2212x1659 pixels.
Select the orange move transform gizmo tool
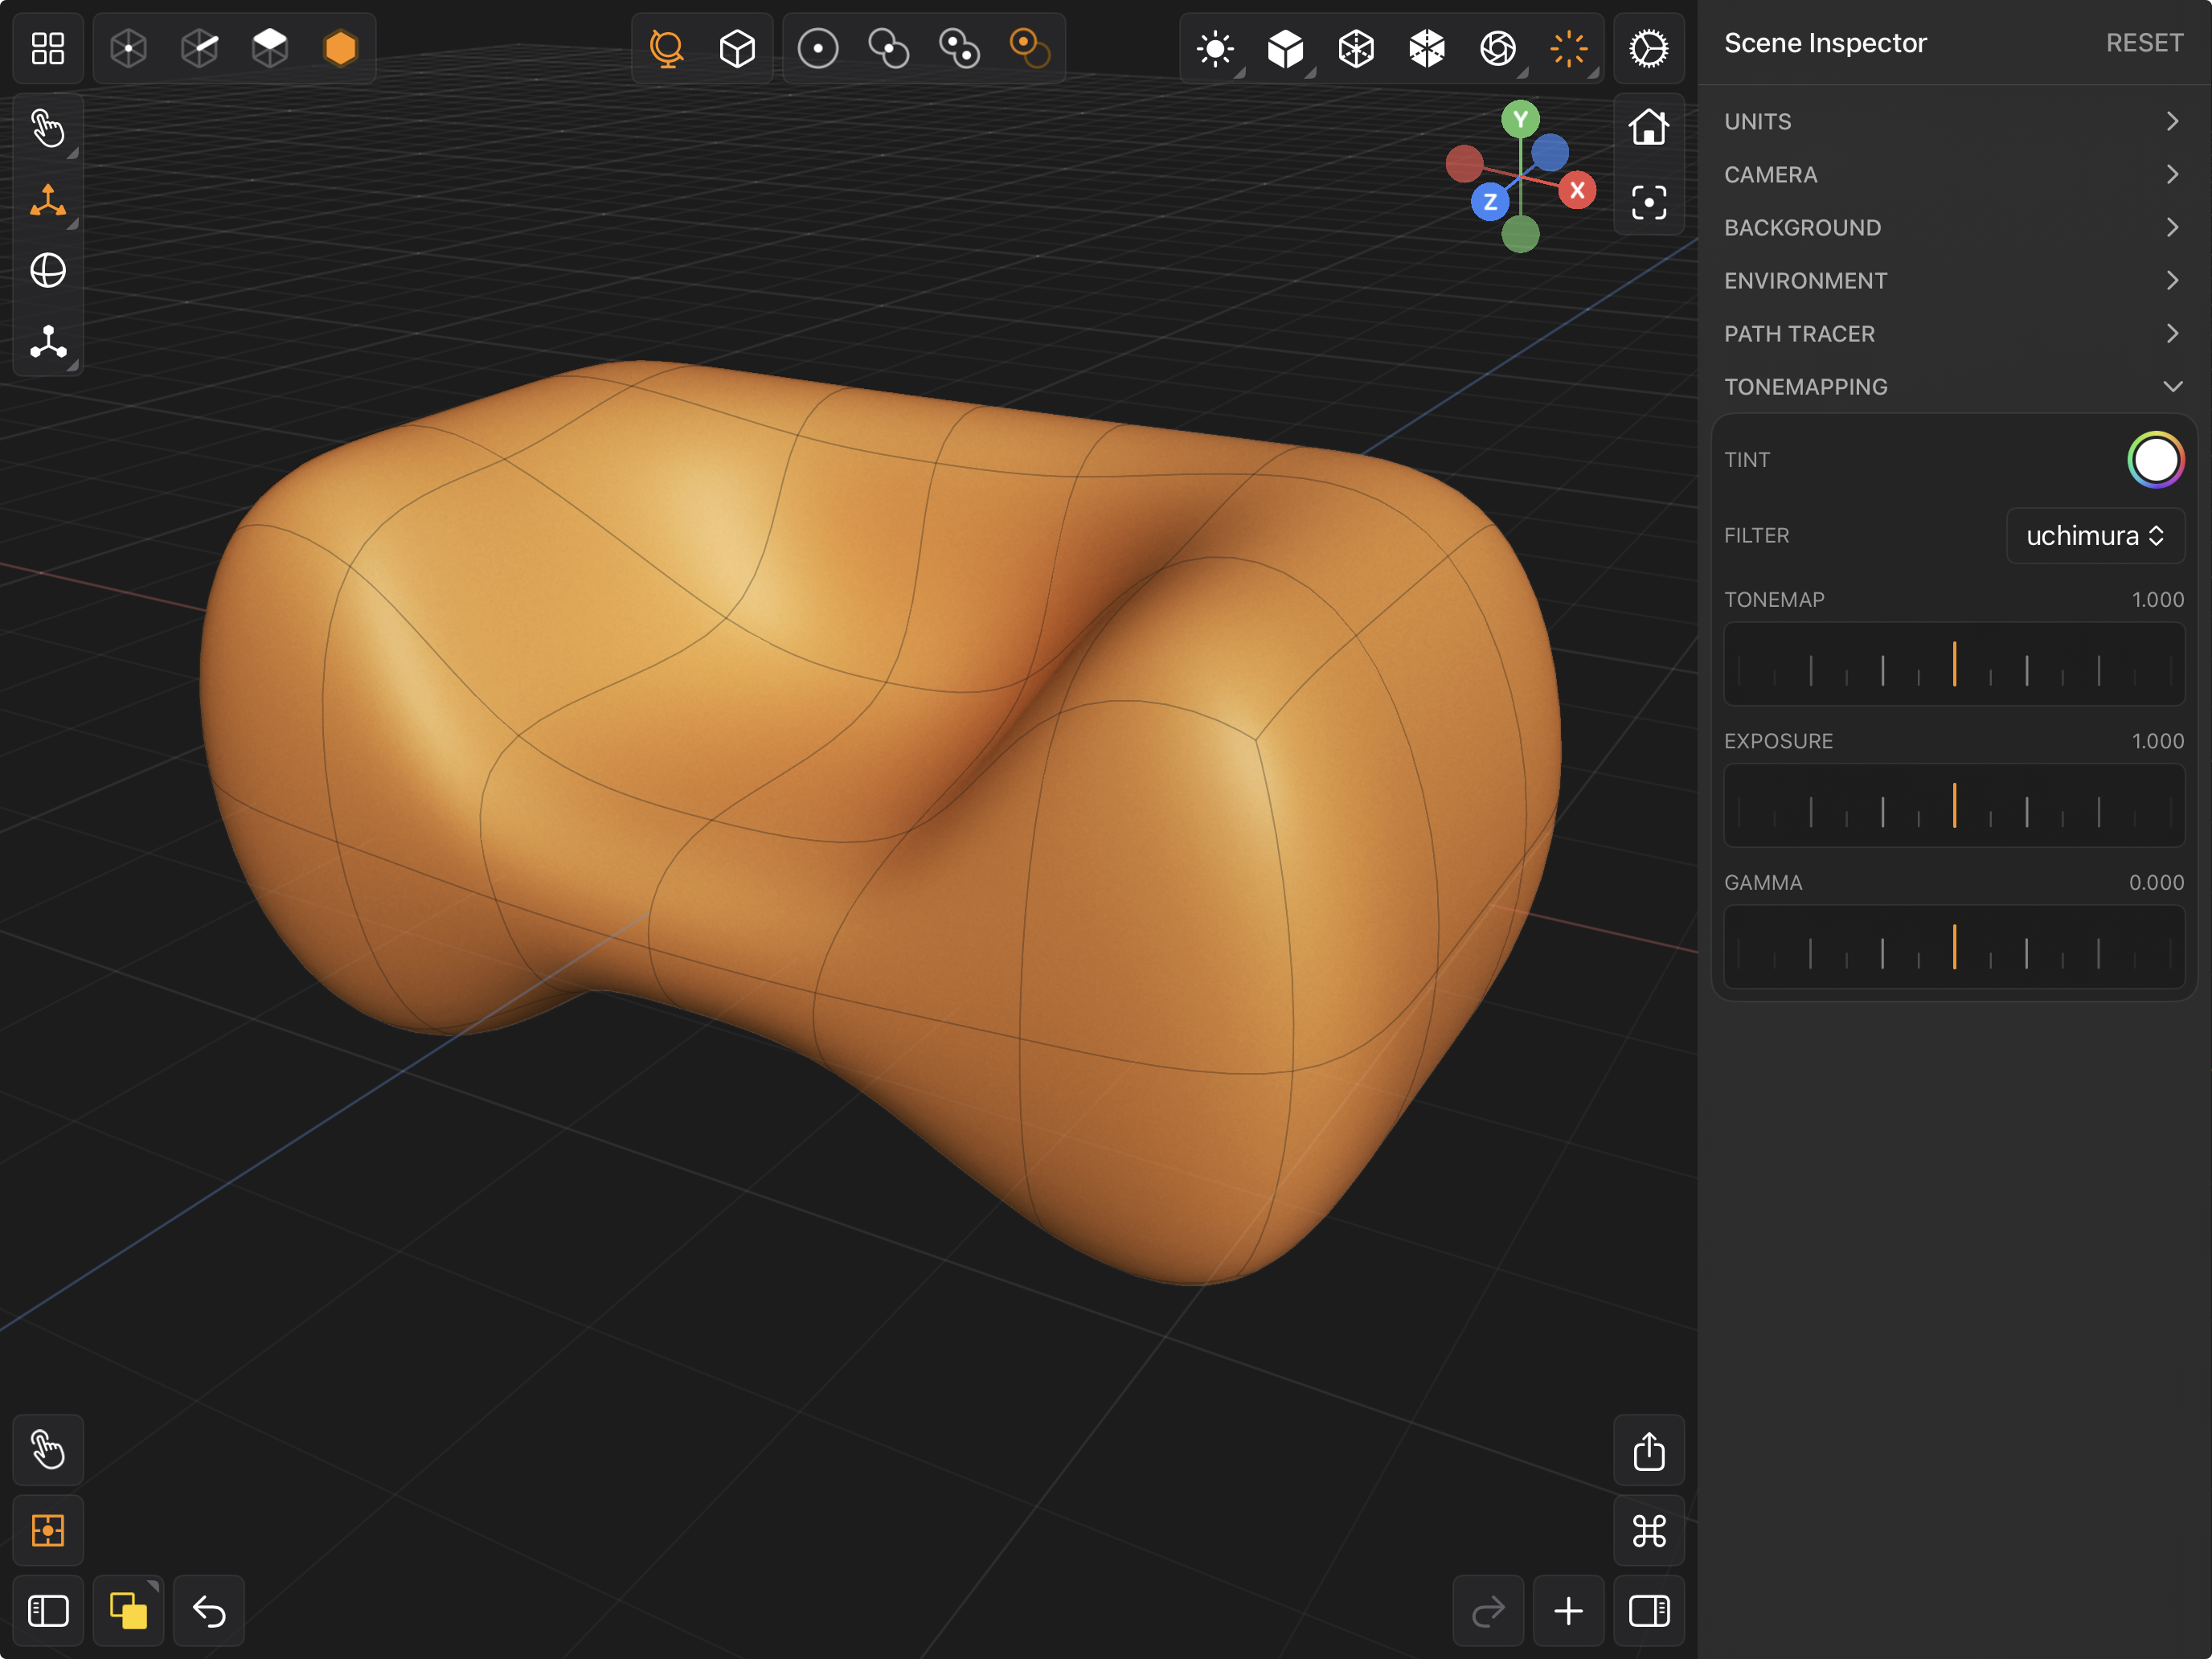click(48, 200)
